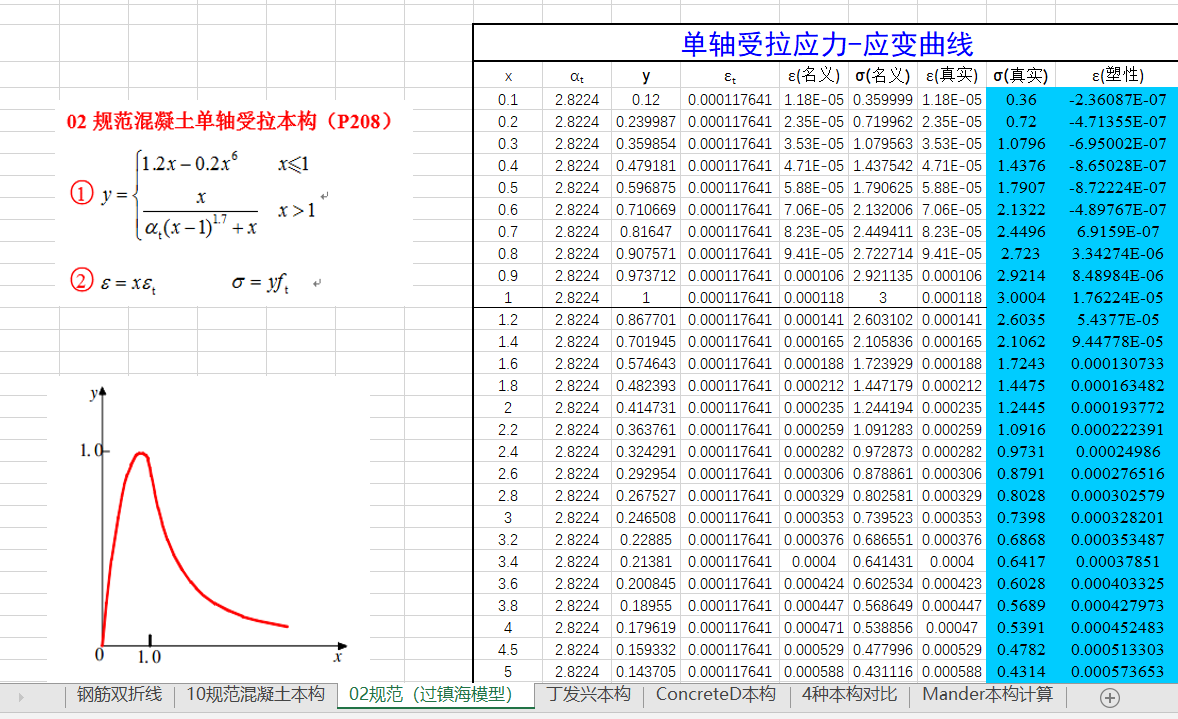Open the ConcreteD本构 sheet tab
The image size is (1178, 719).
(715, 695)
